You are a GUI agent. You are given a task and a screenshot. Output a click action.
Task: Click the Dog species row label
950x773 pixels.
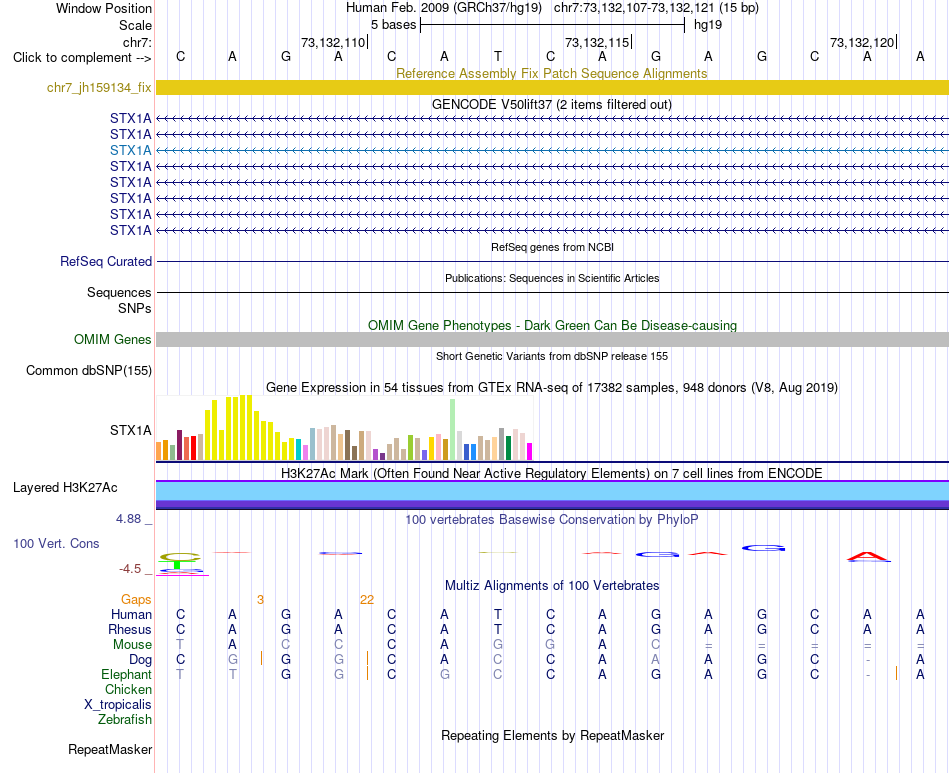click(140, 659)
